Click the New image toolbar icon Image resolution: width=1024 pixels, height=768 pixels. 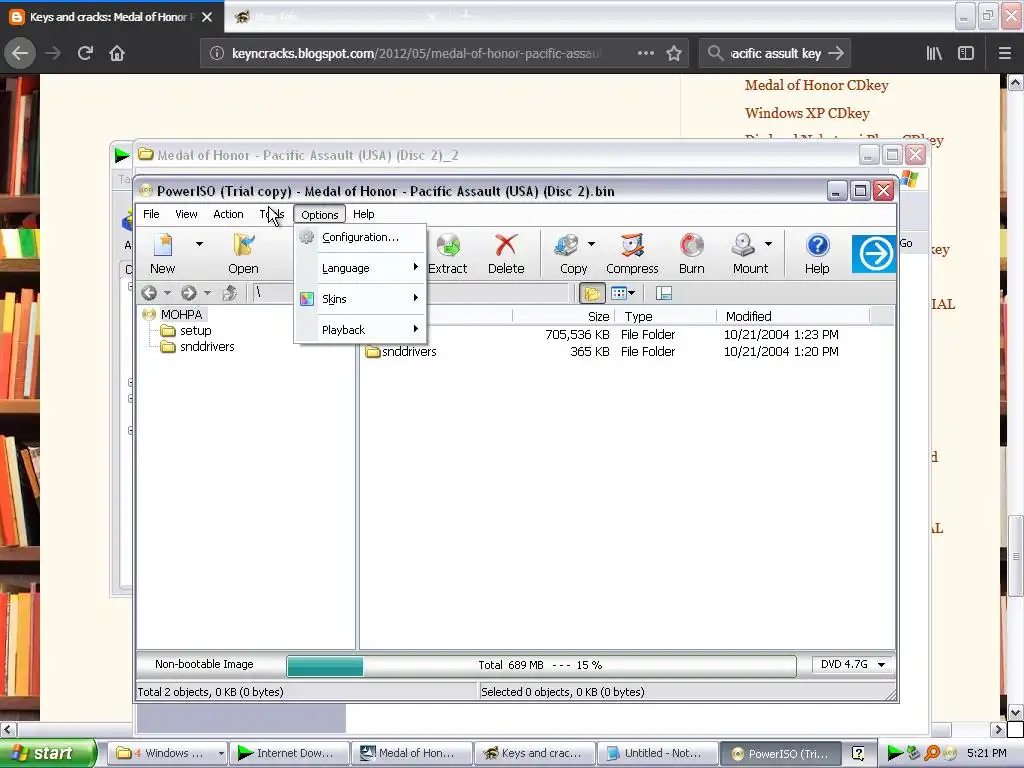click(163, 253)
